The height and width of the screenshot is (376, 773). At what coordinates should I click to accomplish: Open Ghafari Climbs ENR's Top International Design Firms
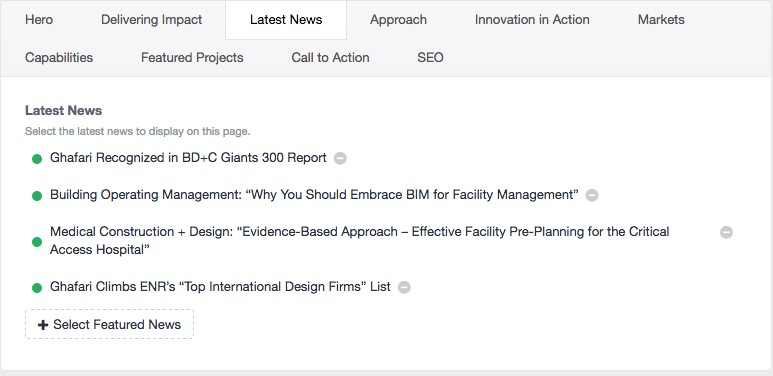tap(220, 286)
